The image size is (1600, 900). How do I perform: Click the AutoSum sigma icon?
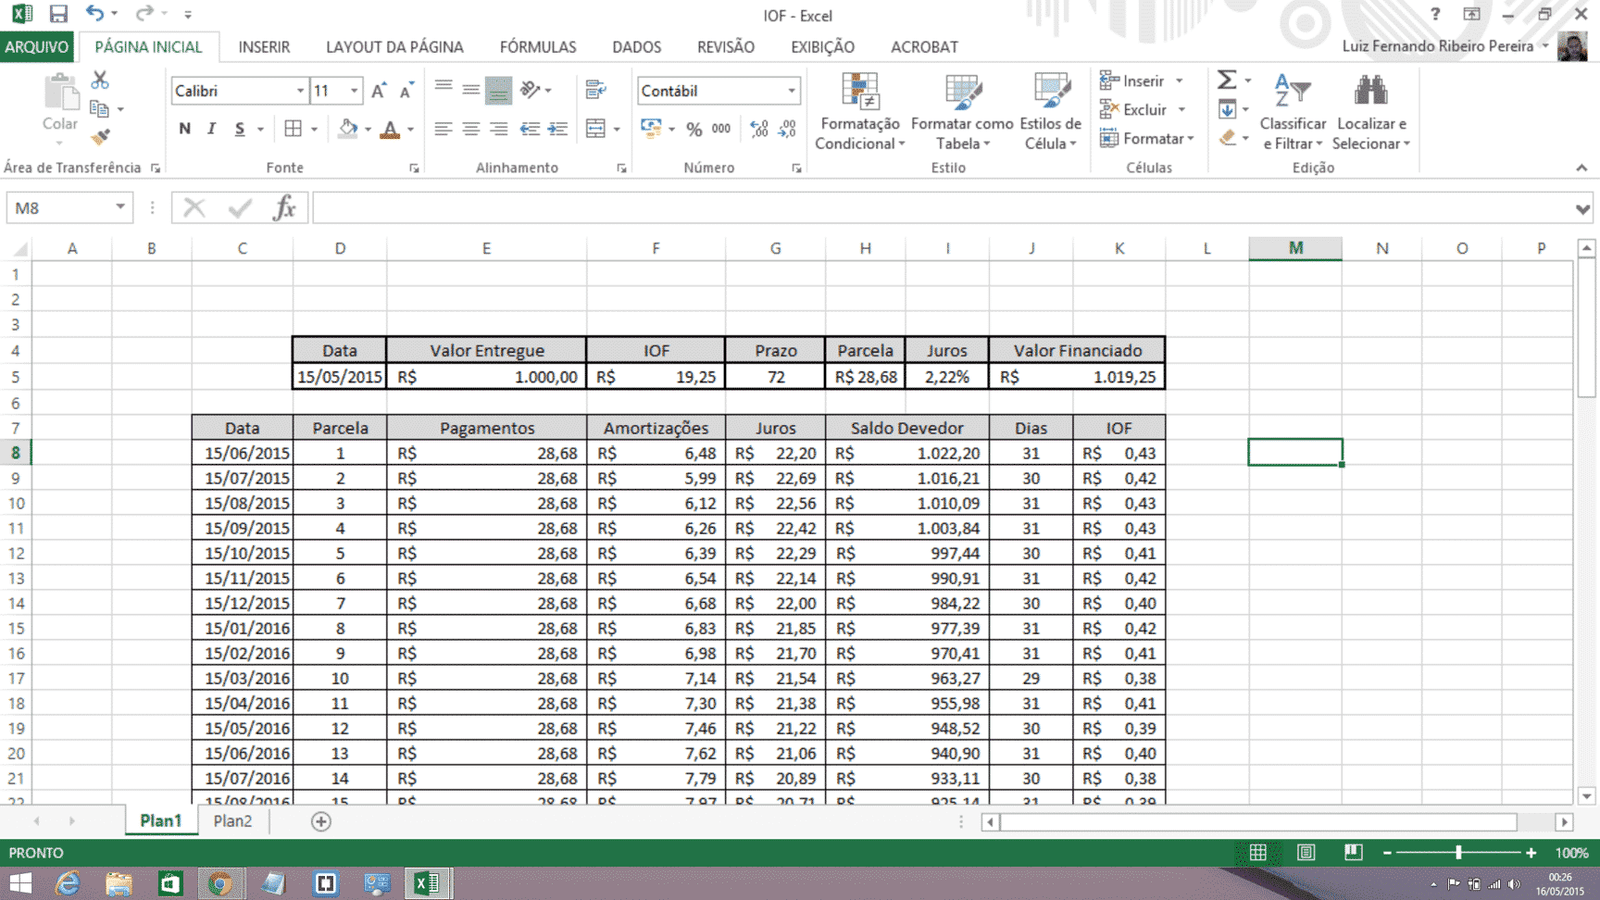pyautogui.click(x=1227, y=80)
